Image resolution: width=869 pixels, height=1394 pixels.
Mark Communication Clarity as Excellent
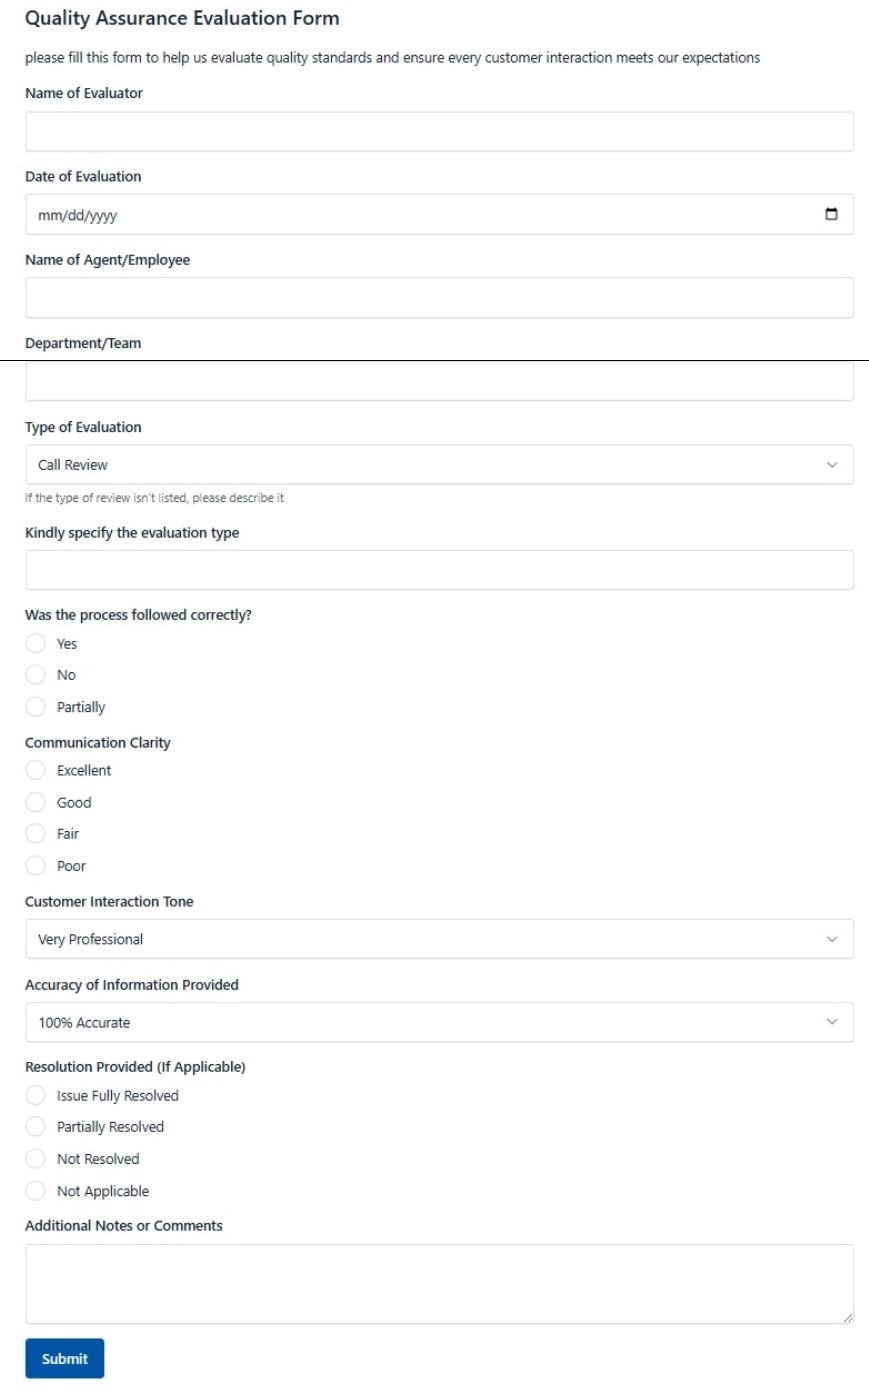click(x=36, y=770)
